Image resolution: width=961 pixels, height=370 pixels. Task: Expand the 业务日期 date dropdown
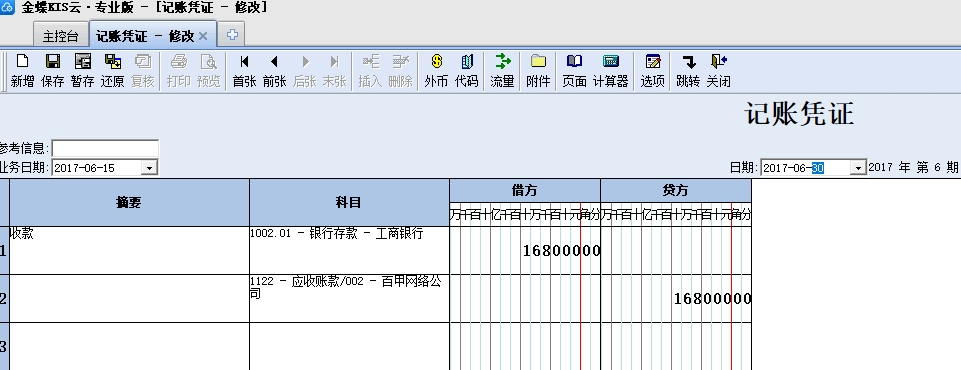tap(150, 168)
